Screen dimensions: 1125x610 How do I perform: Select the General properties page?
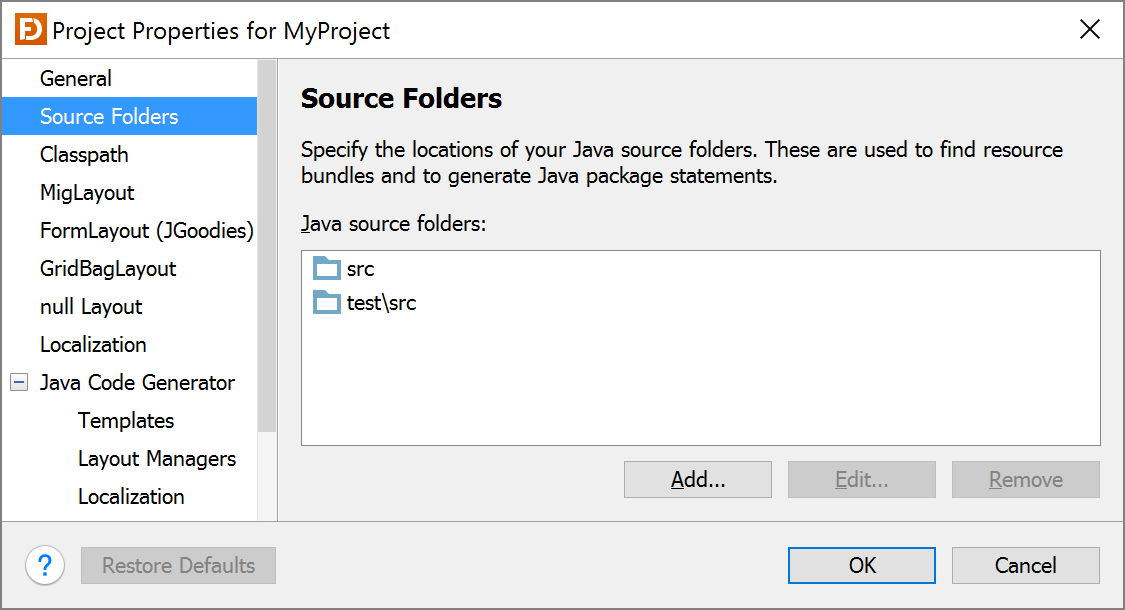75,78
